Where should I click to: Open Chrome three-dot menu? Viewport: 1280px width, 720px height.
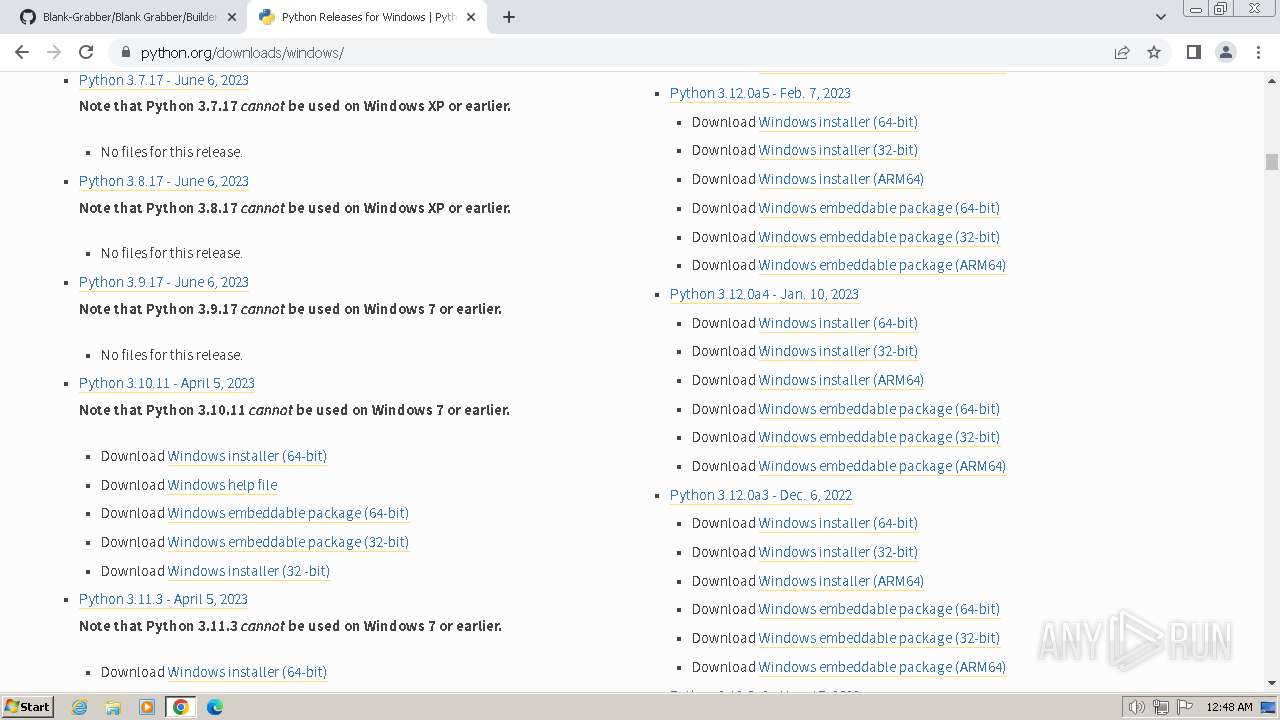click(x=1258, y=52)
